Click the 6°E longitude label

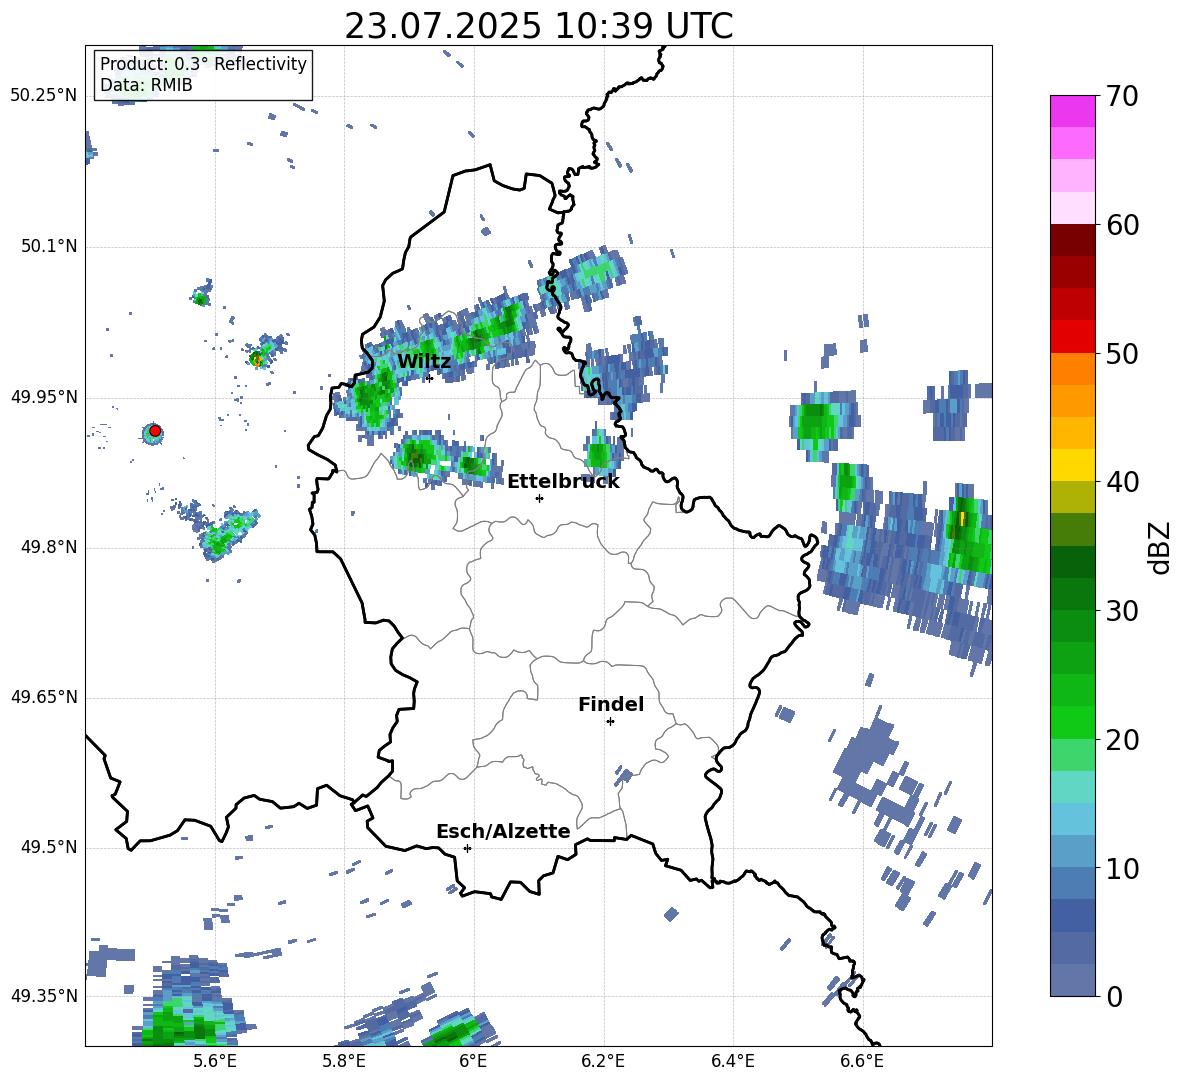[473, 1061]
